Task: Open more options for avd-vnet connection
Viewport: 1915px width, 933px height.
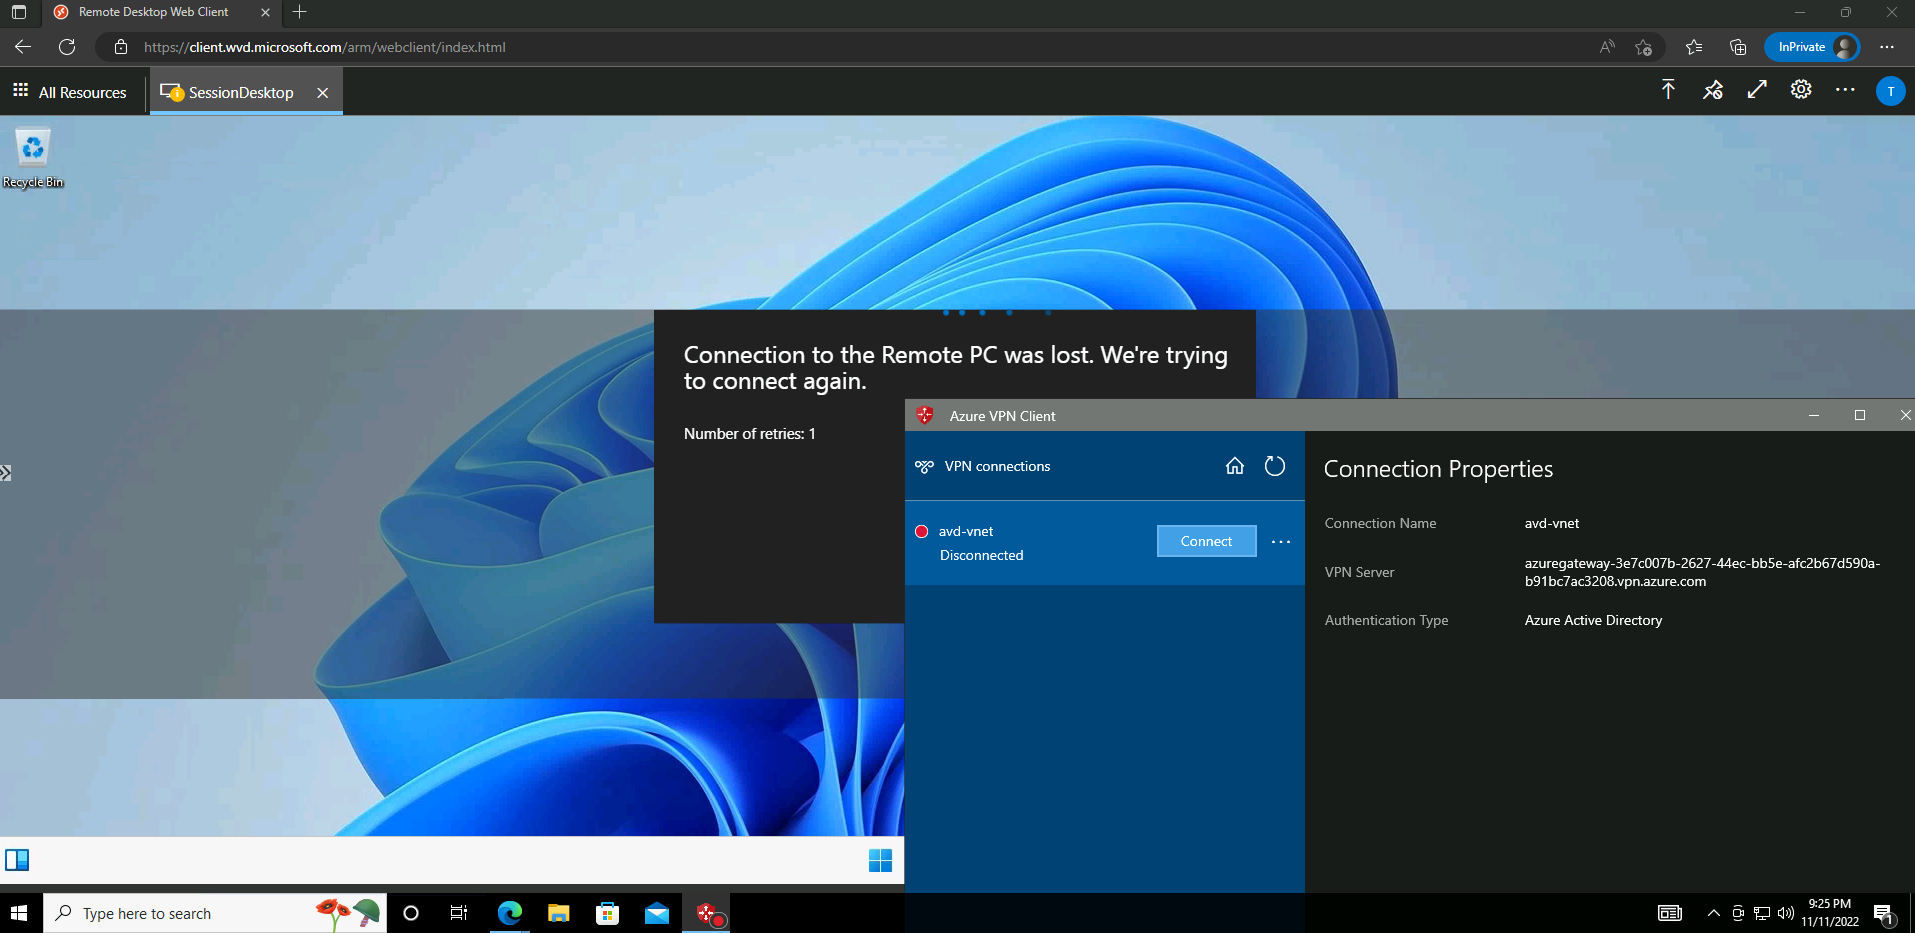Action: point(1281,542)
